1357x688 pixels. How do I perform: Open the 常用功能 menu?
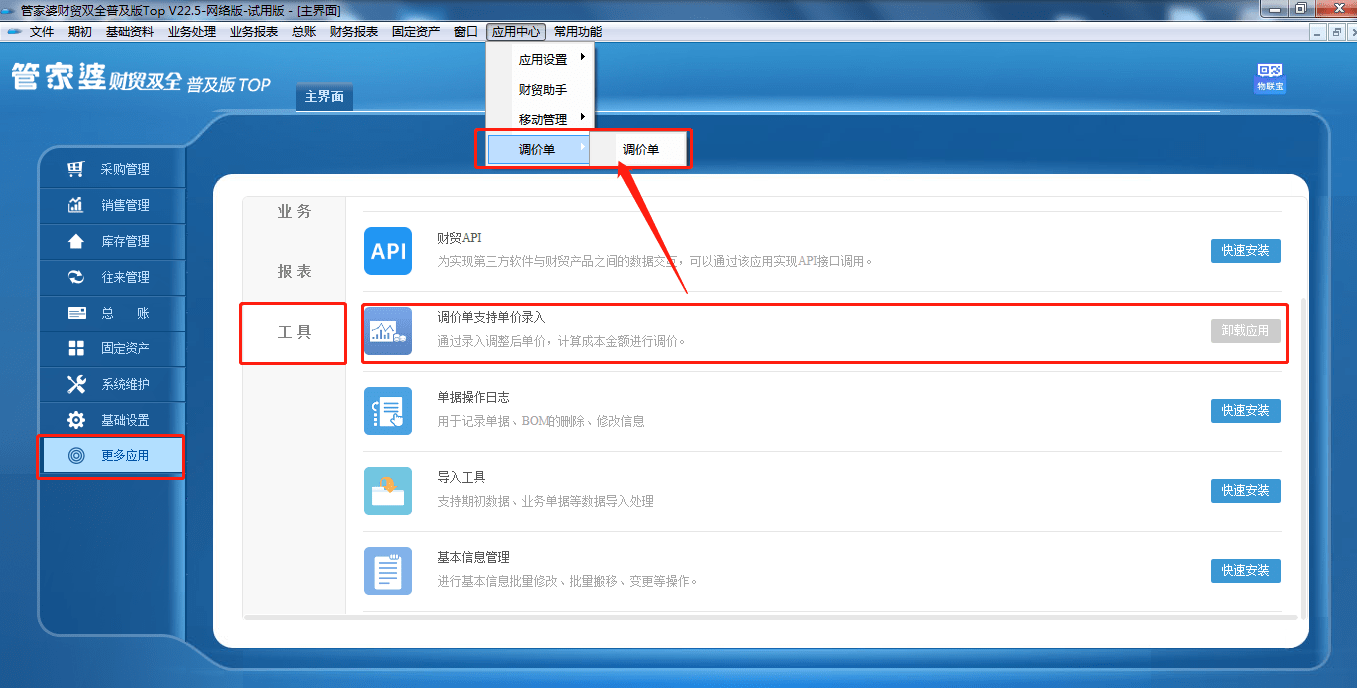578,32
